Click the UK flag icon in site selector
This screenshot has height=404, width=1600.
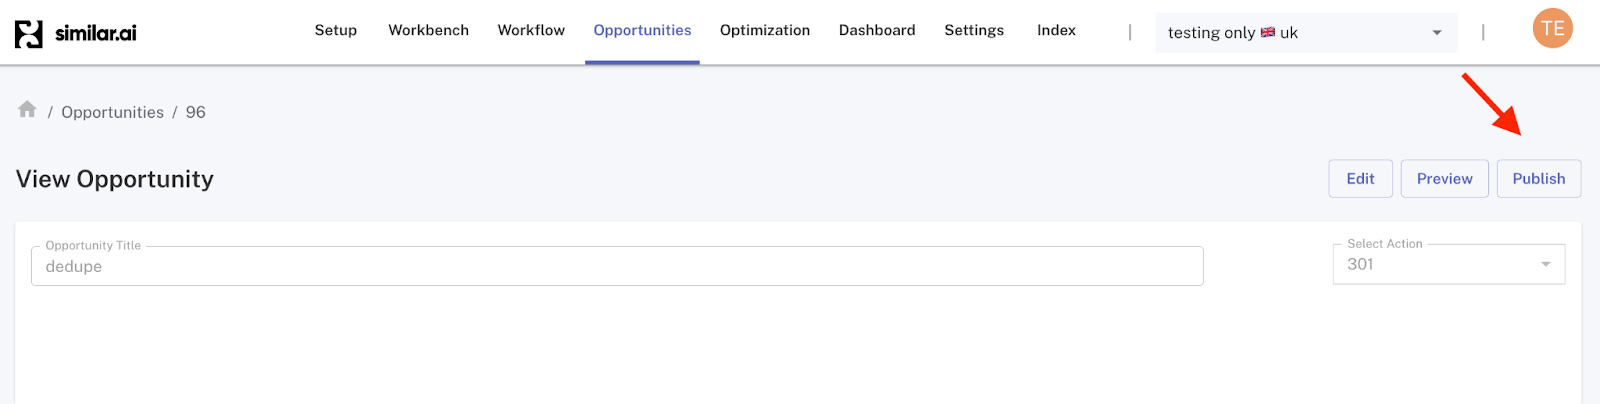(x=1268, y=32)
